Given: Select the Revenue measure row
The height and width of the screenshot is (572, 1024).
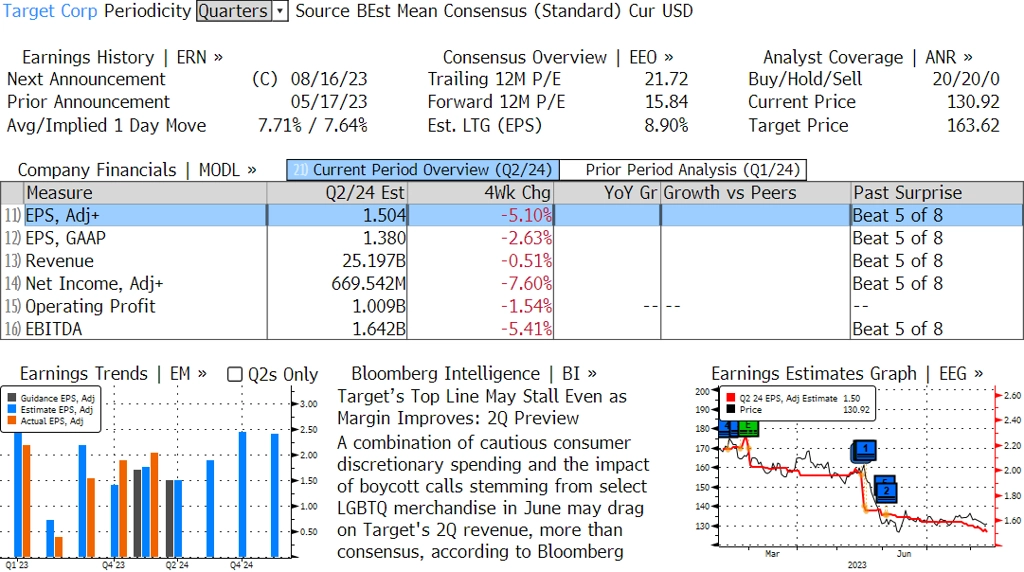Looking at the screenshot, I should 512,261.
